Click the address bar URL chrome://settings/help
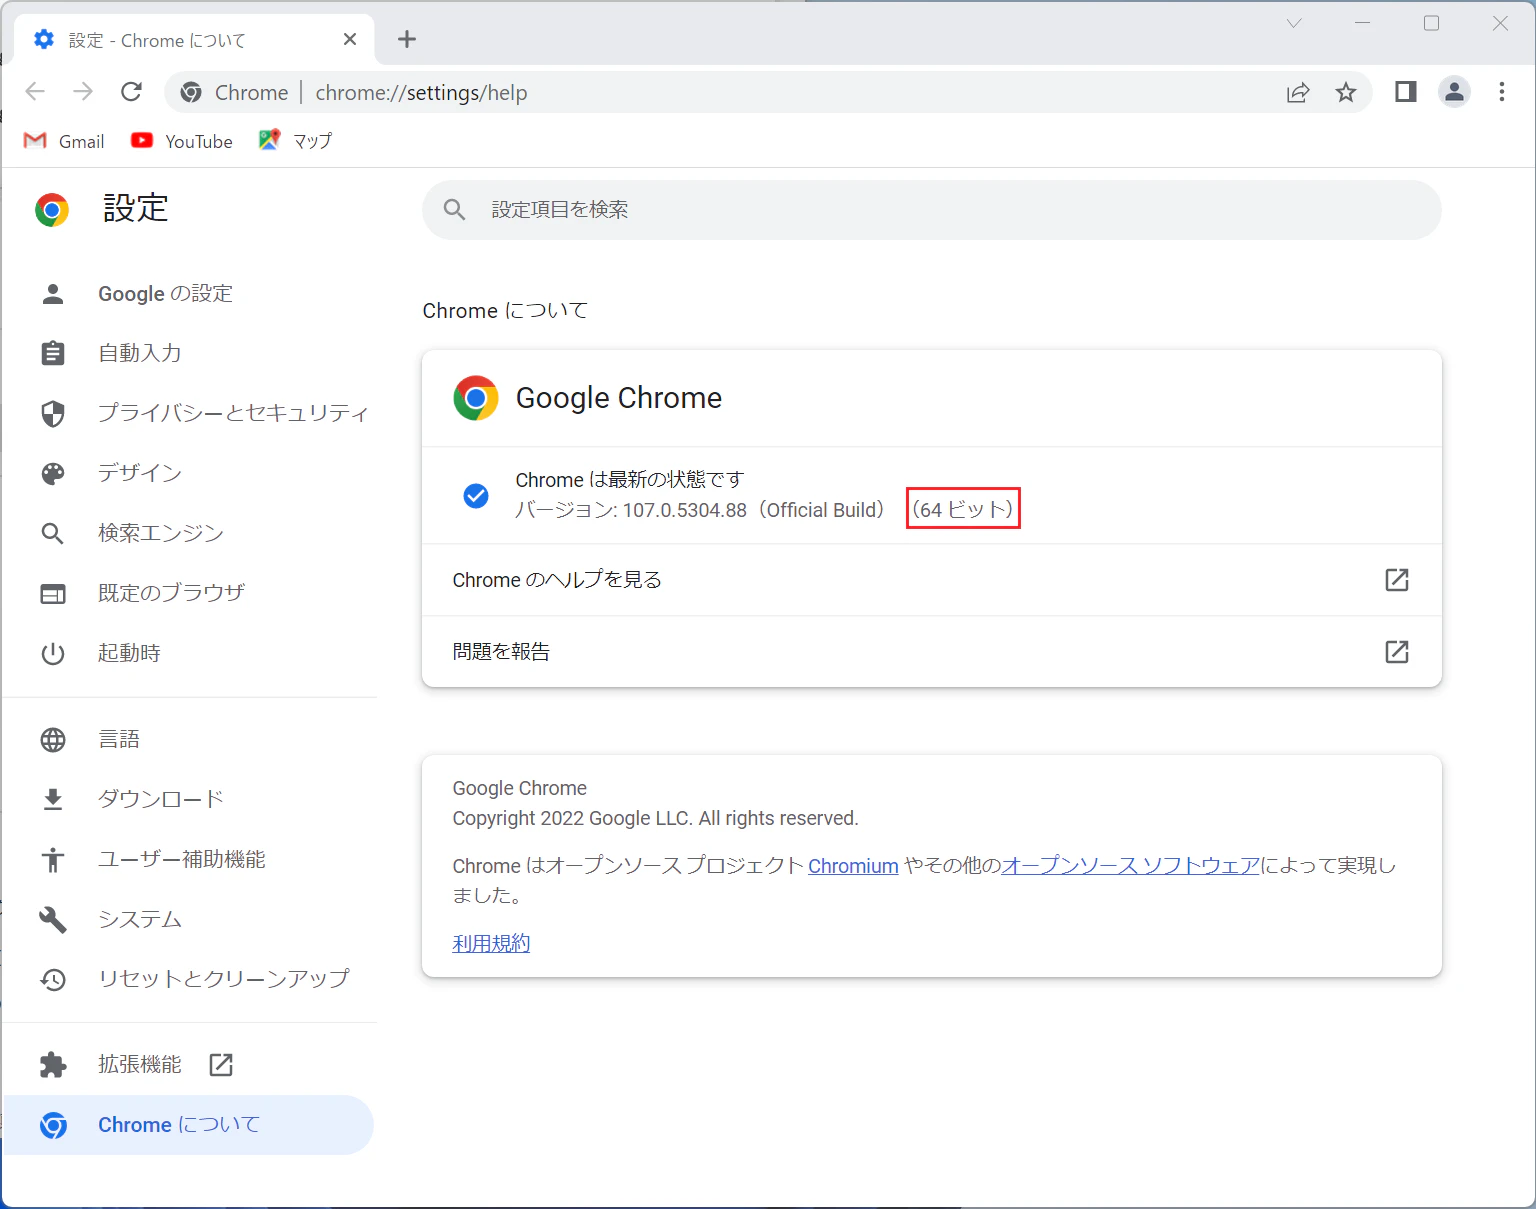Image resolution: width=1536 pixels, height=1209 pixels. pos(421,93)
